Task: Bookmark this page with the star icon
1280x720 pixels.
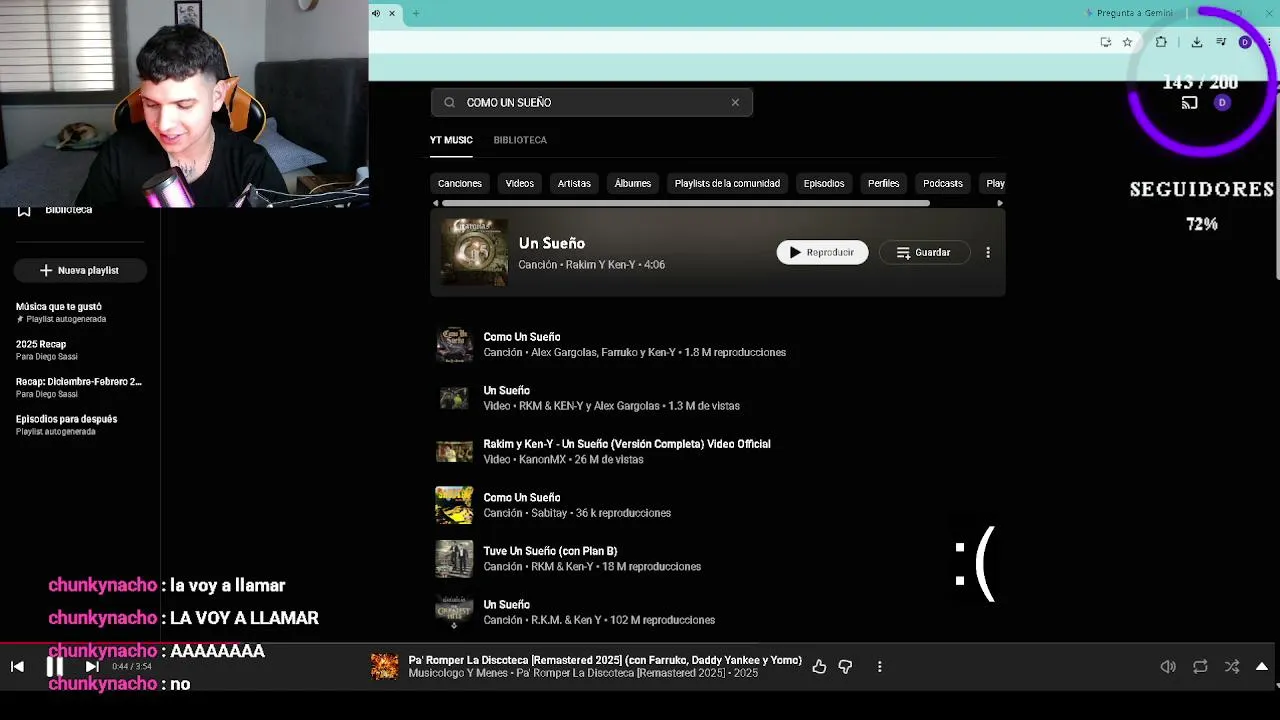Action: [1127, 42]
